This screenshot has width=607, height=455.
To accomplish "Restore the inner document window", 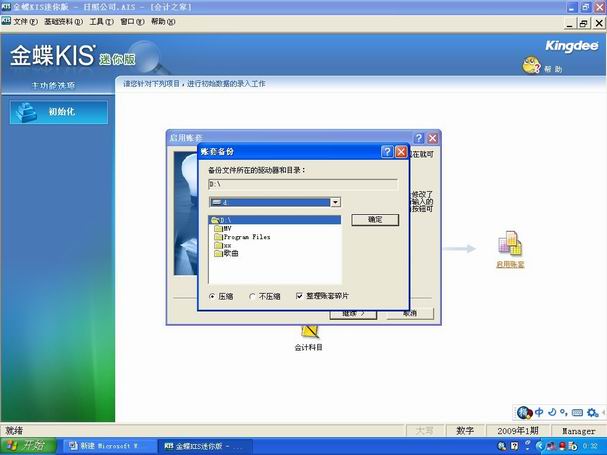I will click(x=583, y=23).
